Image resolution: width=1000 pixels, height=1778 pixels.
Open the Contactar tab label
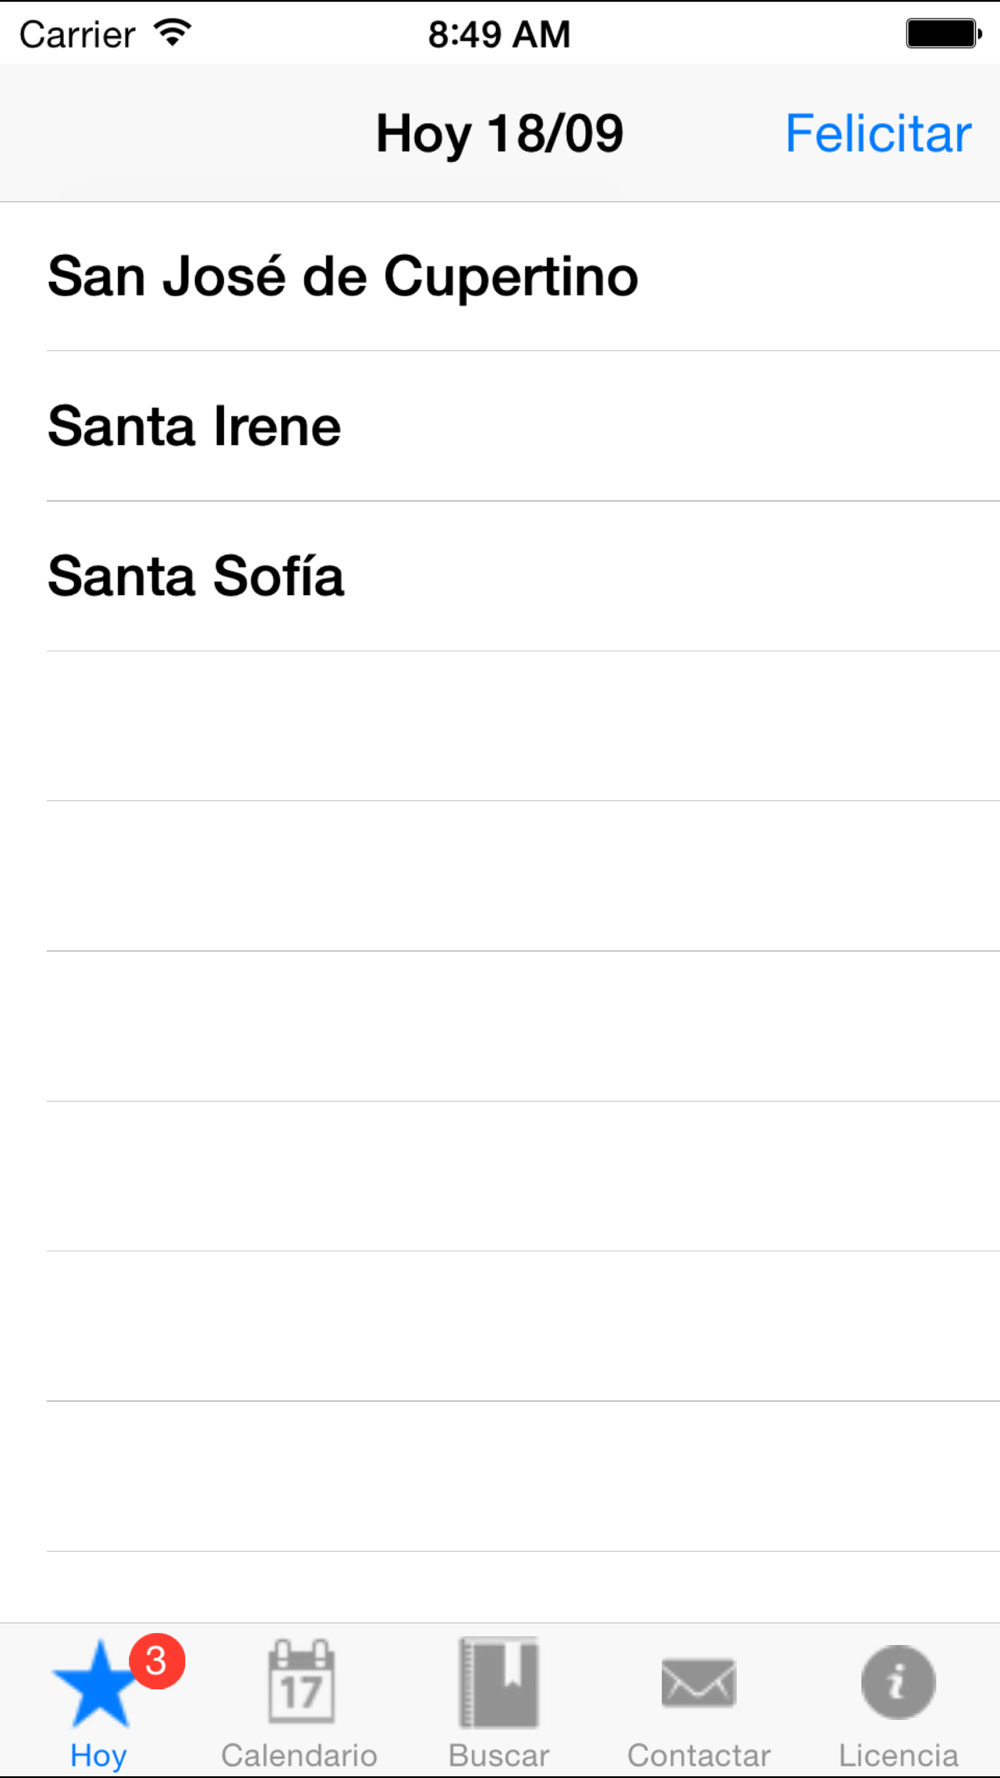tap(698, 1755)
